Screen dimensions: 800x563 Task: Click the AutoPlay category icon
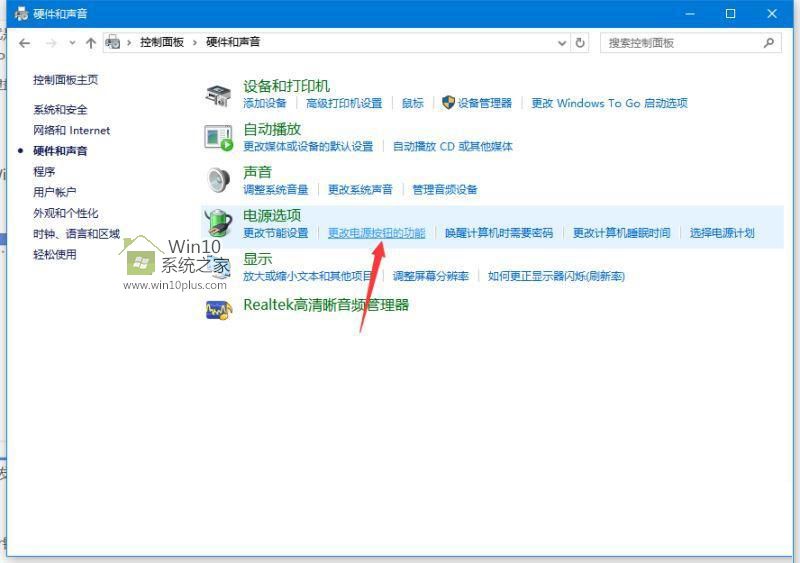[x=218, y=138]
